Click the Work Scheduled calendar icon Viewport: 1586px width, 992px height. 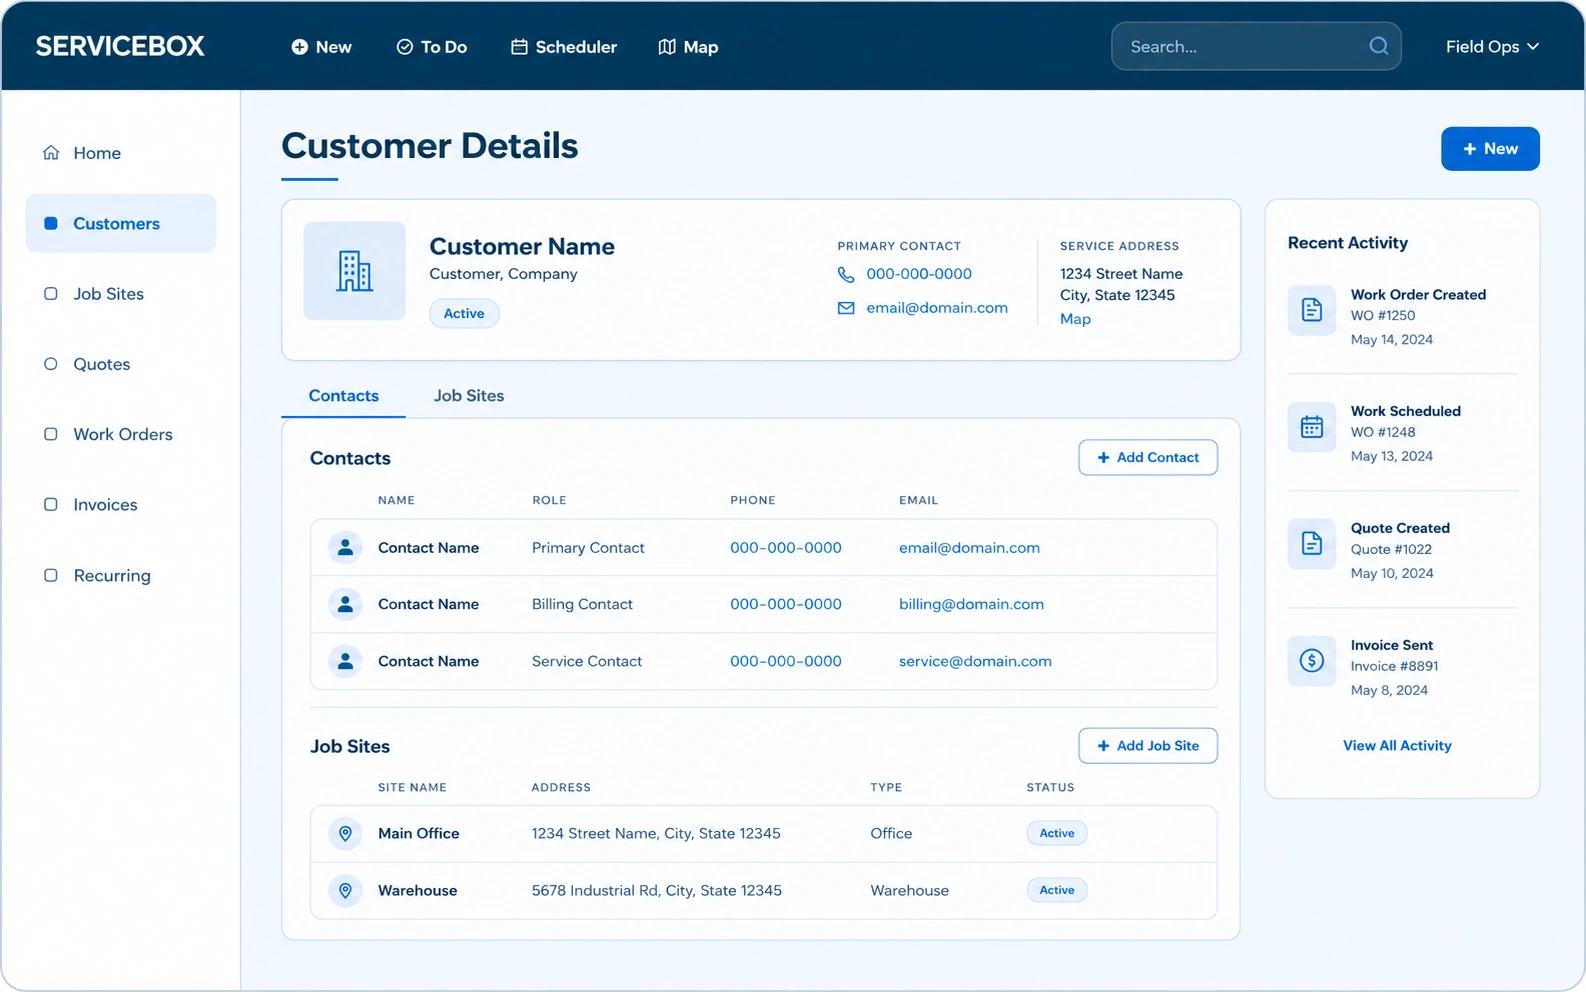pyautogui.click(x=1312, y=427)
